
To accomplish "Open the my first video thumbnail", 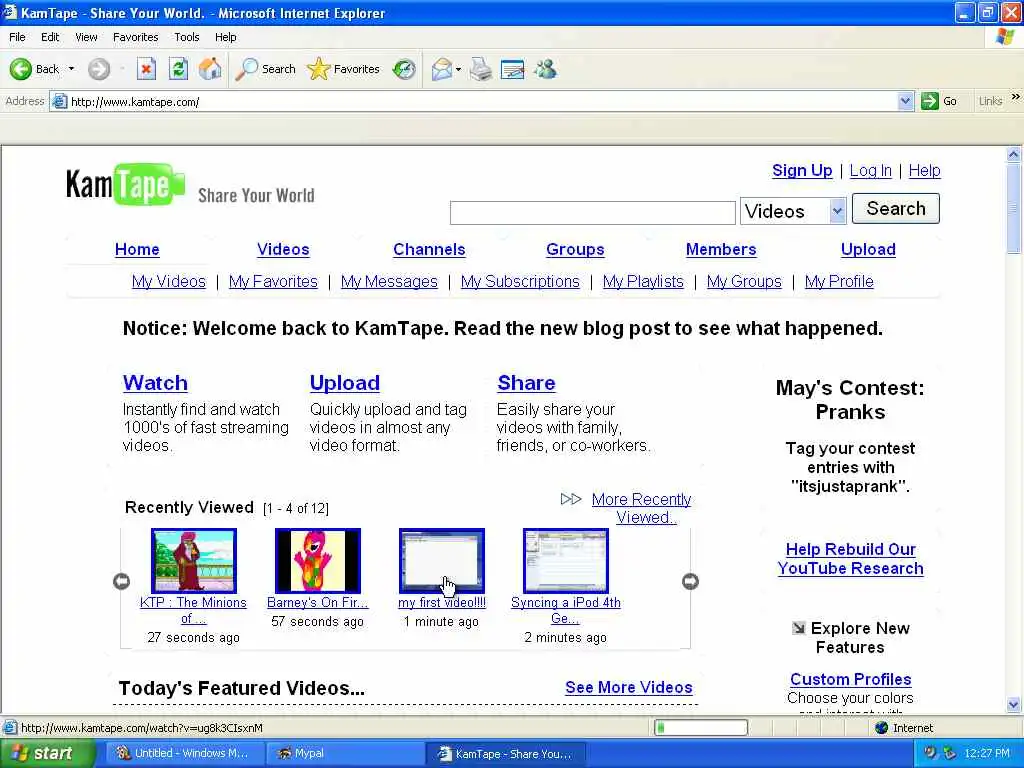I will tap(442, 561).
